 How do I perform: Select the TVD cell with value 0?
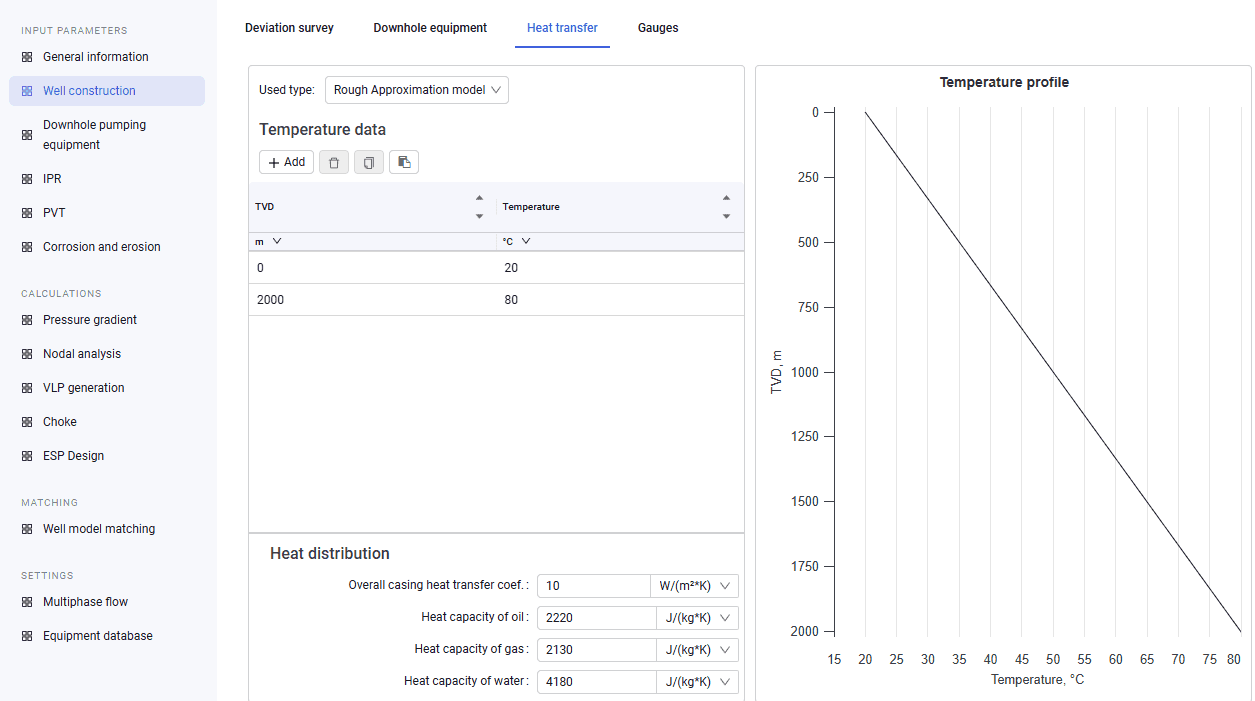[372, 268]
